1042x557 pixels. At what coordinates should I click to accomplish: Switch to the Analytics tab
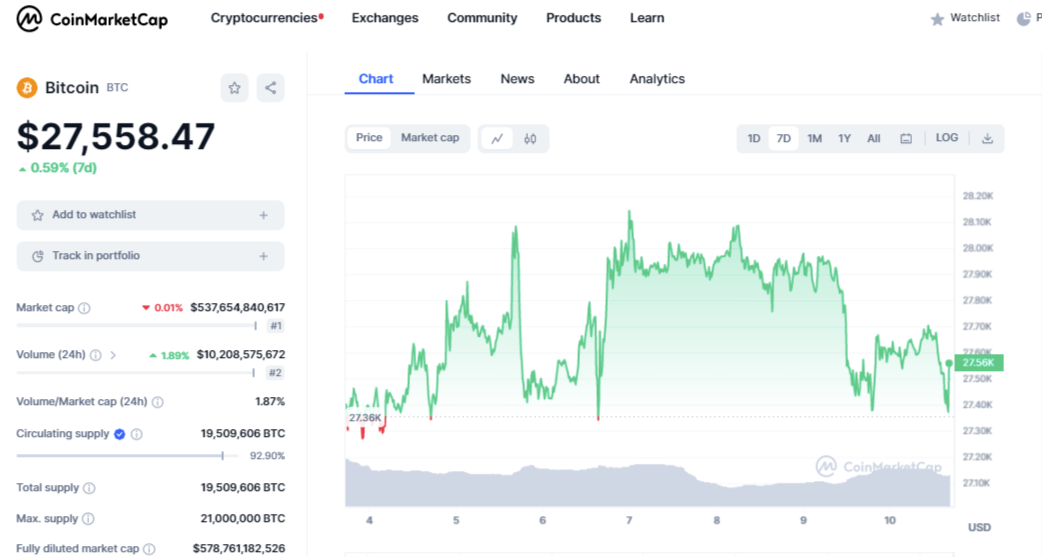[657, 79]
